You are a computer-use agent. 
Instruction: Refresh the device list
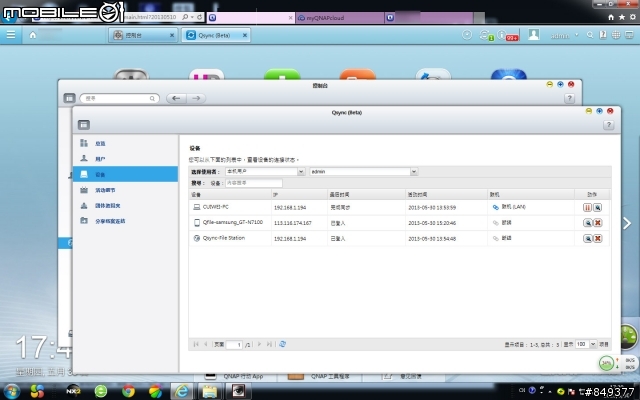[282, 344]
